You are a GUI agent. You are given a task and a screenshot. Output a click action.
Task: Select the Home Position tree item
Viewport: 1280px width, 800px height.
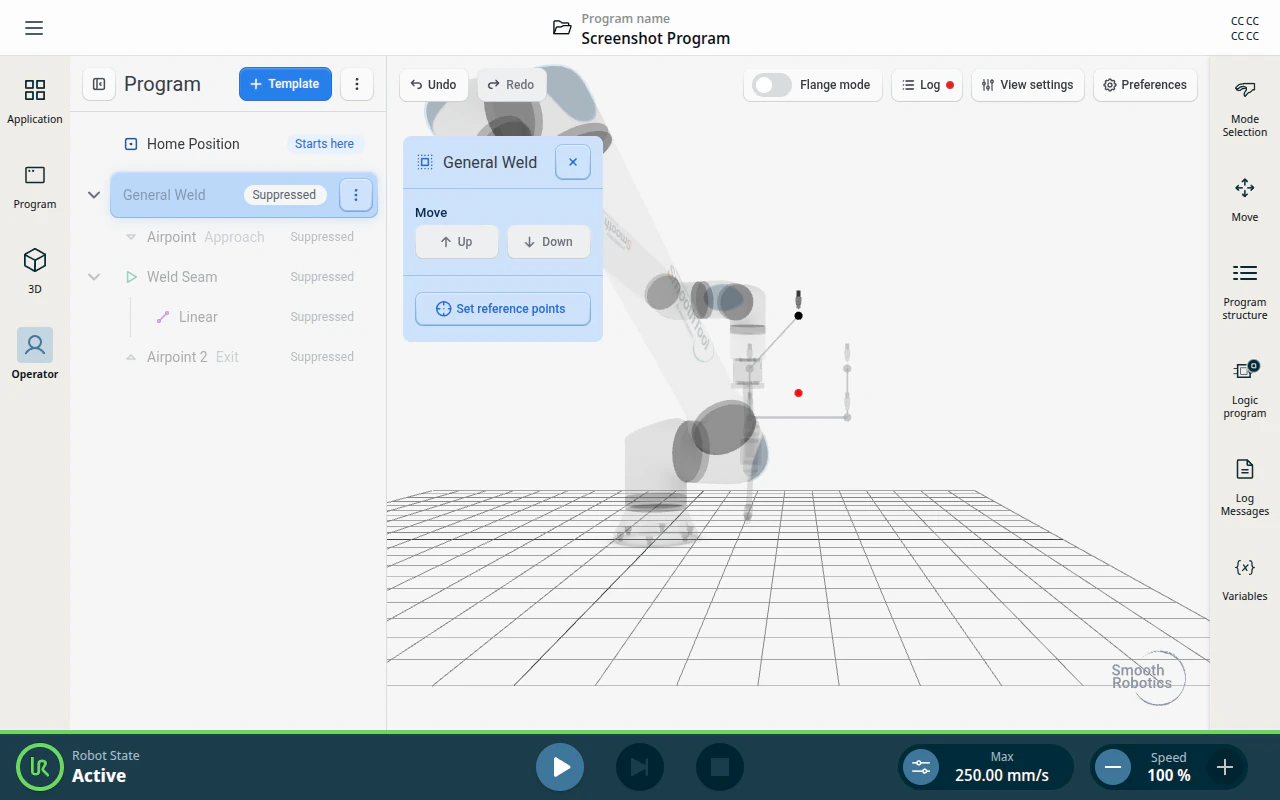pyautogui.click(x=244, y=144)
